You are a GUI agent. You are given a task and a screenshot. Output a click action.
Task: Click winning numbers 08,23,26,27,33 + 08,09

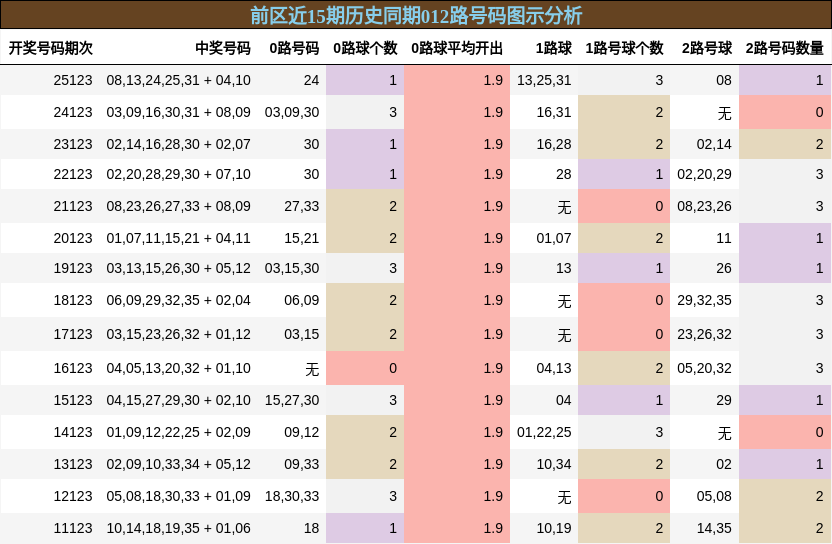tap(178, 206)
